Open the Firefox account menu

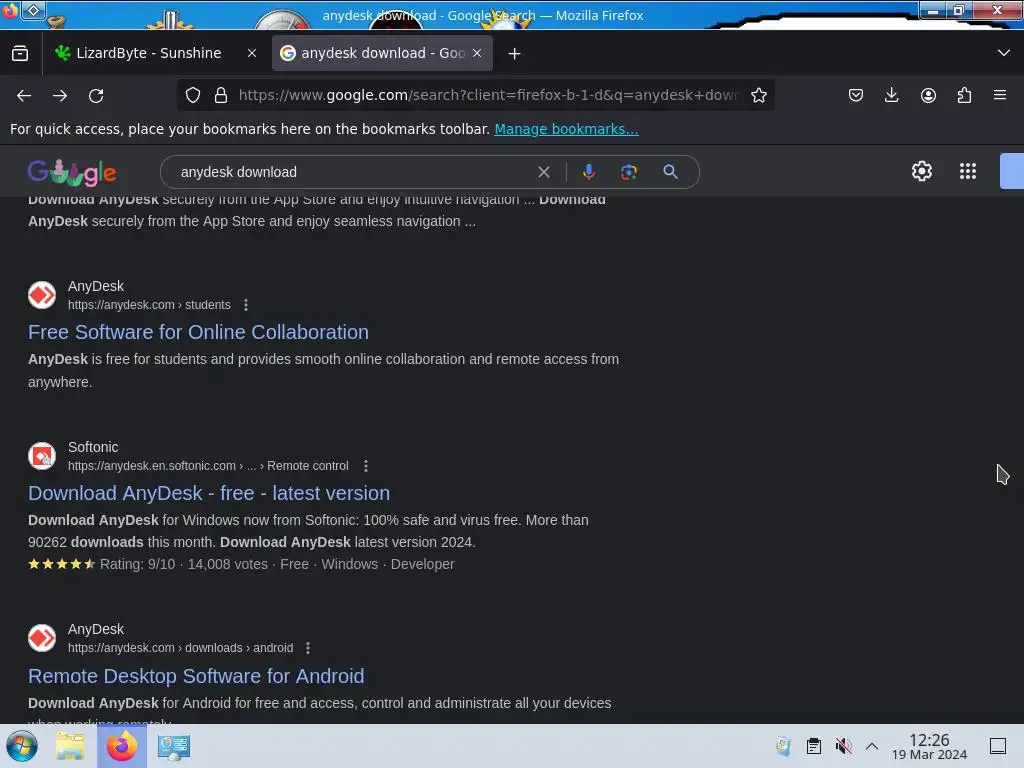tap(928, 95)
